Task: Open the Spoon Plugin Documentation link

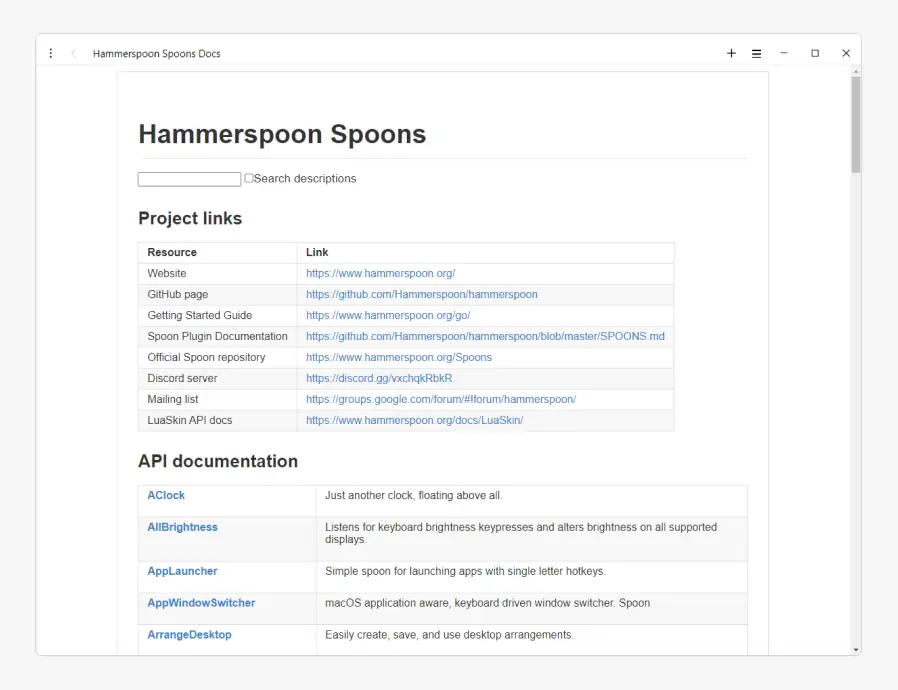Action: click(485, 336)
